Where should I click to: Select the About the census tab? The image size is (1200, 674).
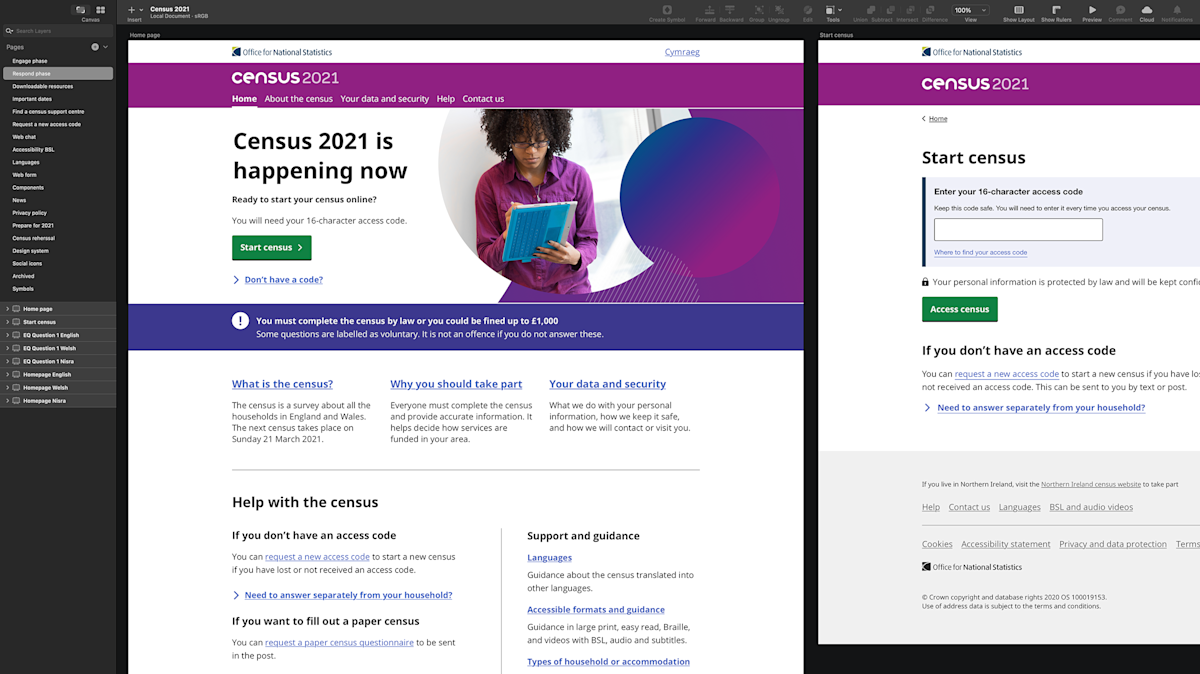click(x=298, y=99)
